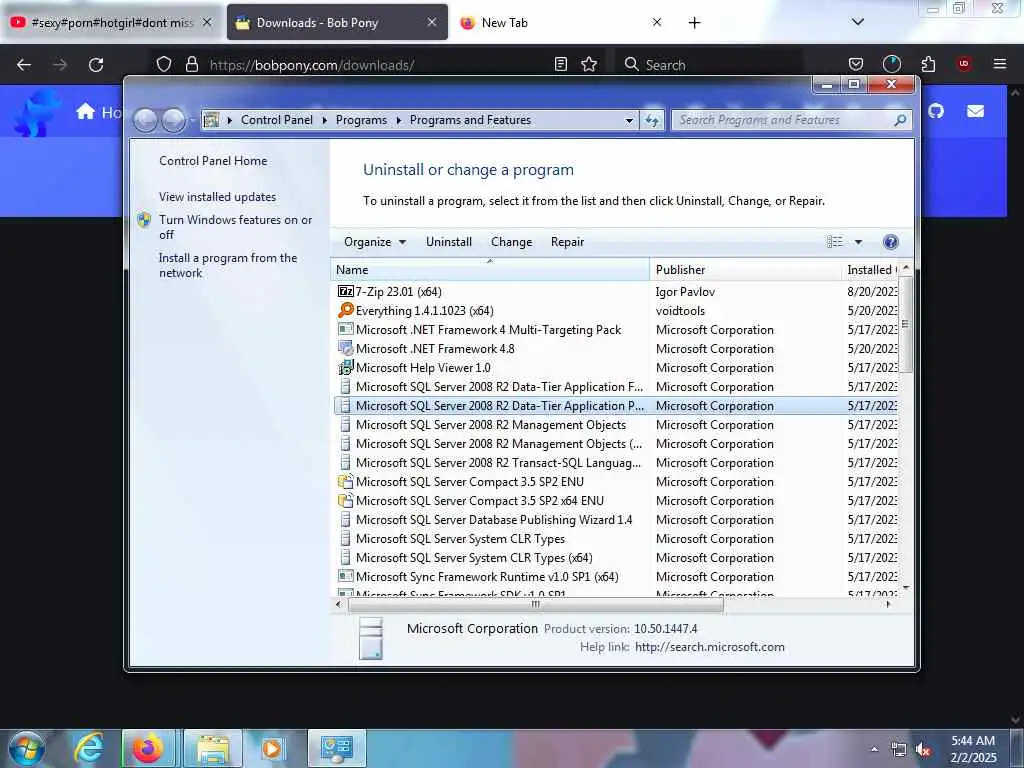
Task: Select Microsoft SQL Server System CLR Types (x64)
Action: pos(474,558)
